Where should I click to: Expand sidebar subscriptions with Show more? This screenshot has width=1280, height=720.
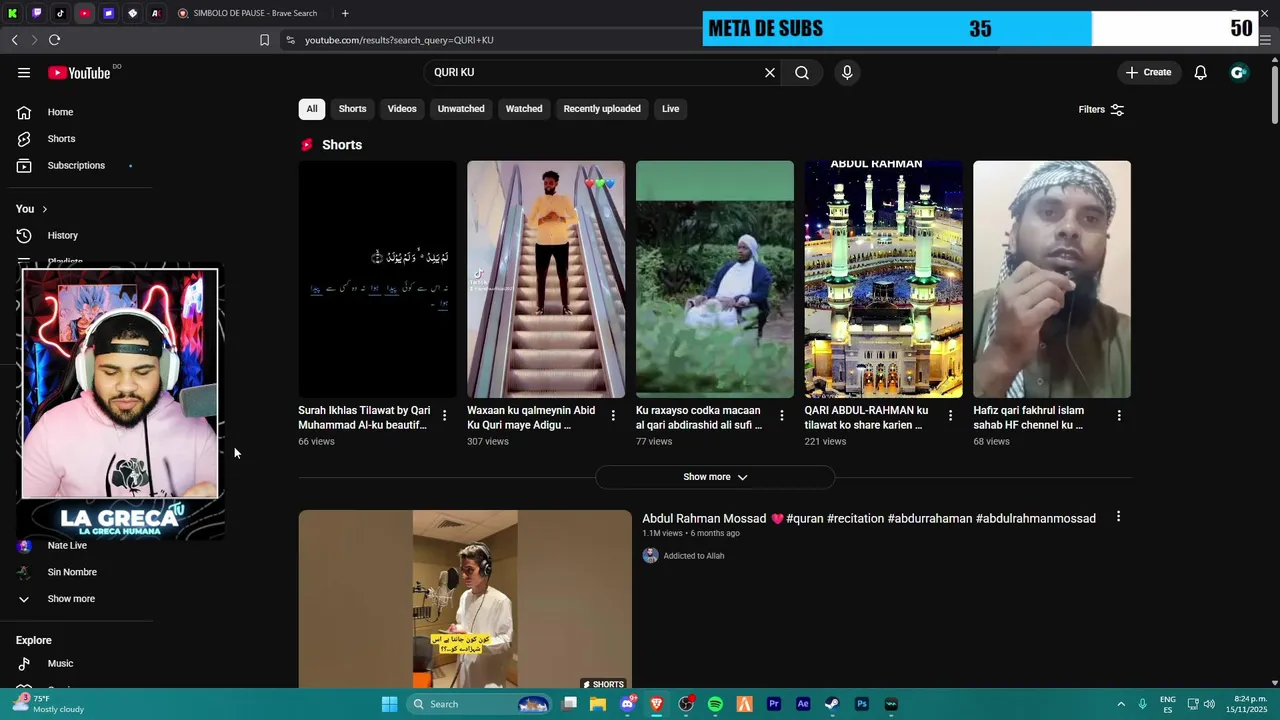point(71,599)
